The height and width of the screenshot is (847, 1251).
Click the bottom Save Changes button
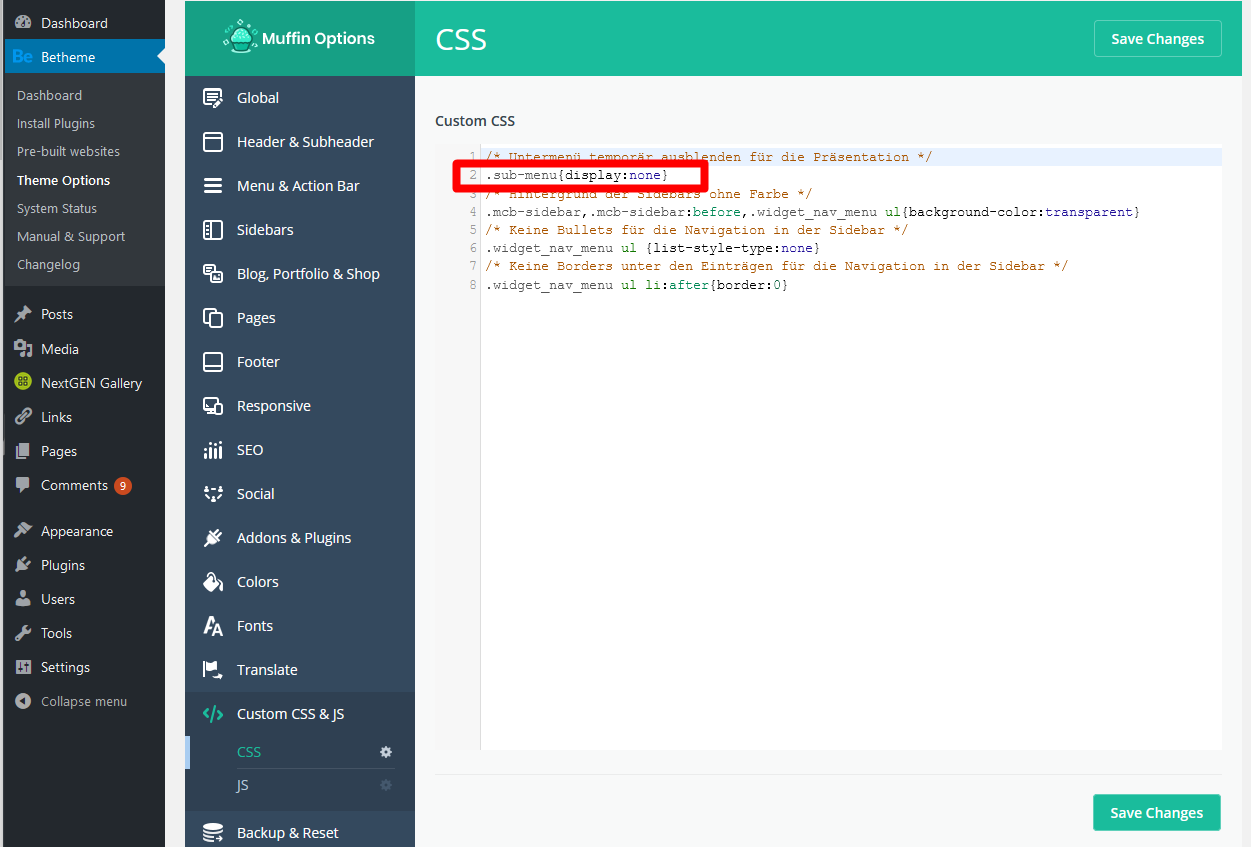tap(1157, 813)
